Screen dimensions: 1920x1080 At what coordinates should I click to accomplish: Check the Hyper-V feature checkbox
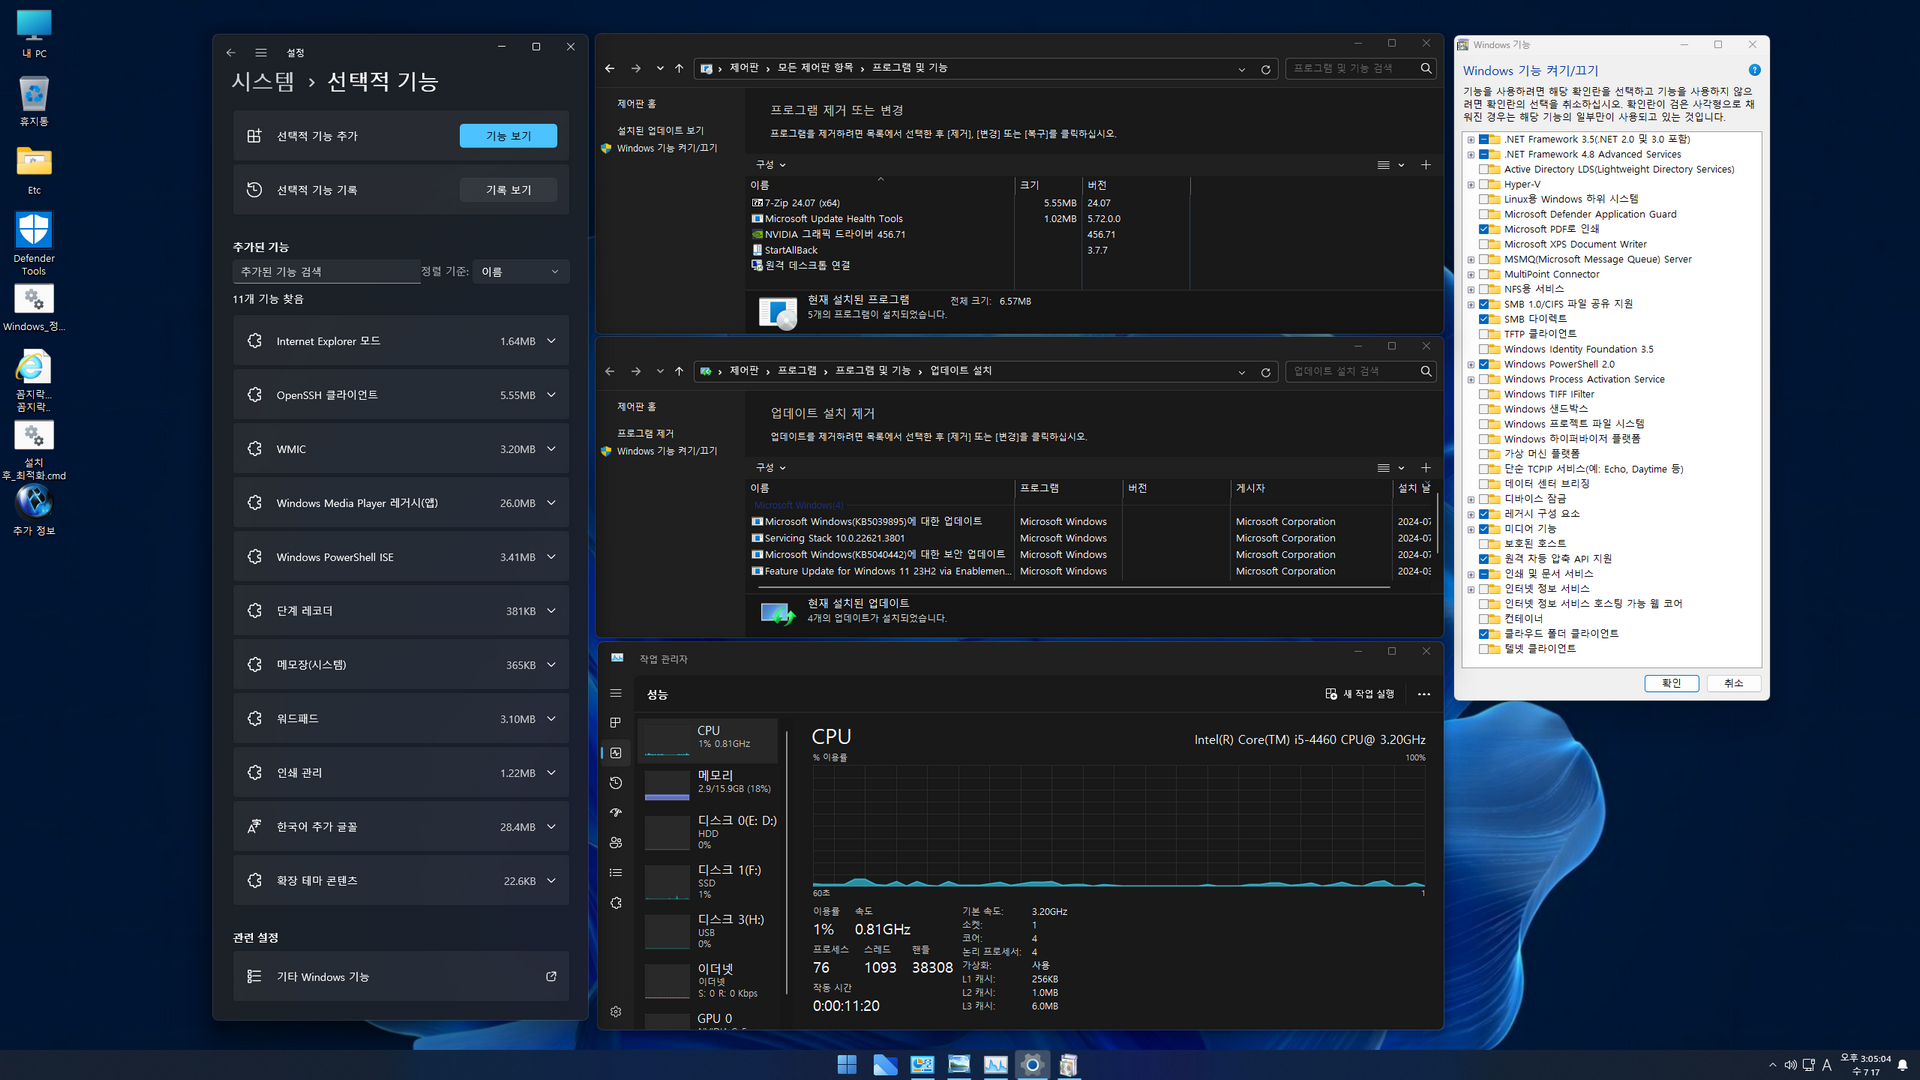pos(1484,184)
